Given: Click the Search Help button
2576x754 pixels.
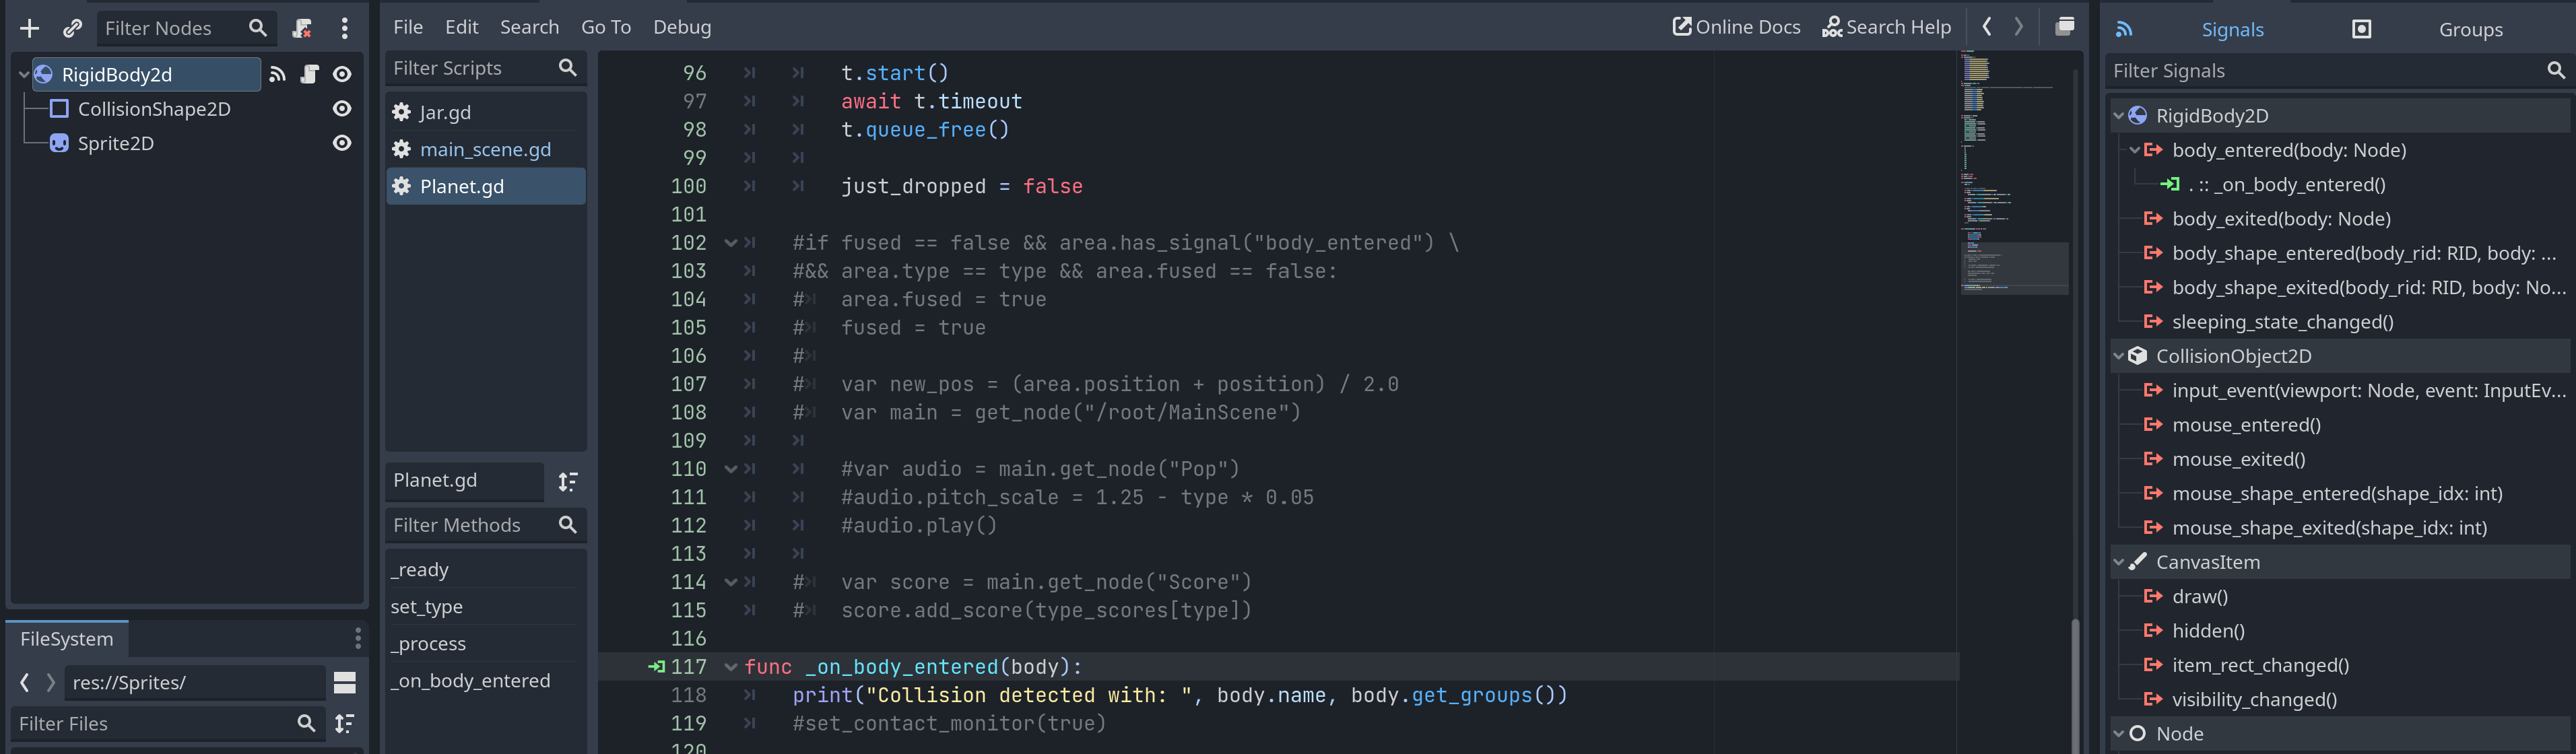Looking at the screenshot, I should click(1886, 27).
